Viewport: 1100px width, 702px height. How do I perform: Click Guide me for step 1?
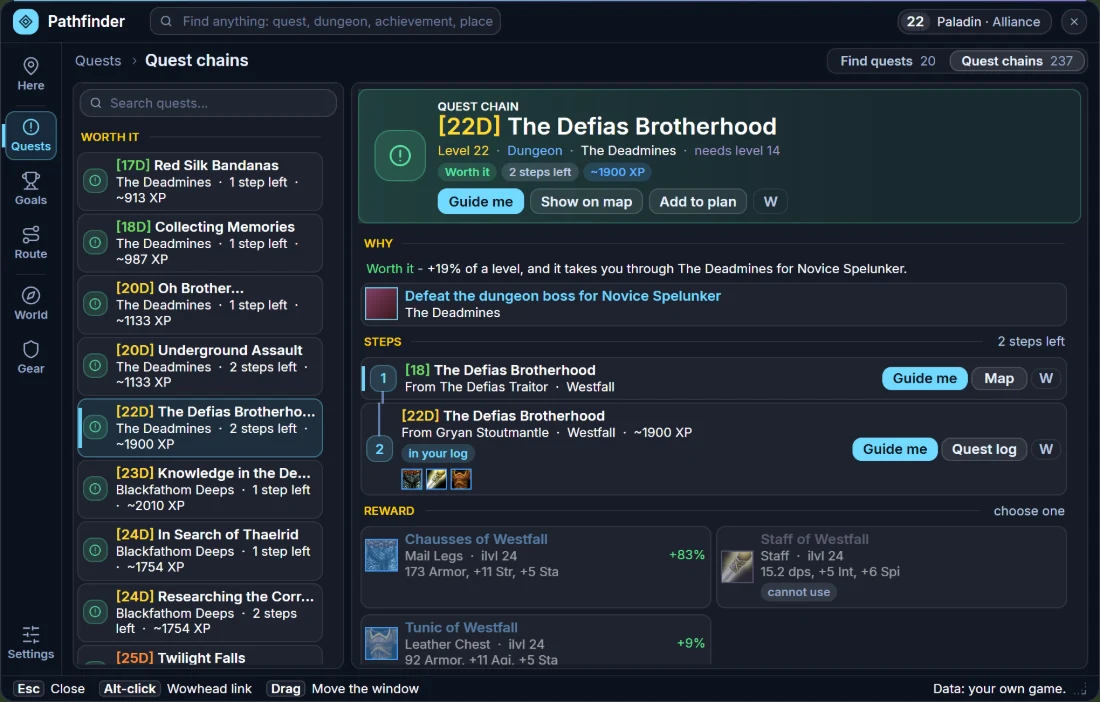point(925,378)
